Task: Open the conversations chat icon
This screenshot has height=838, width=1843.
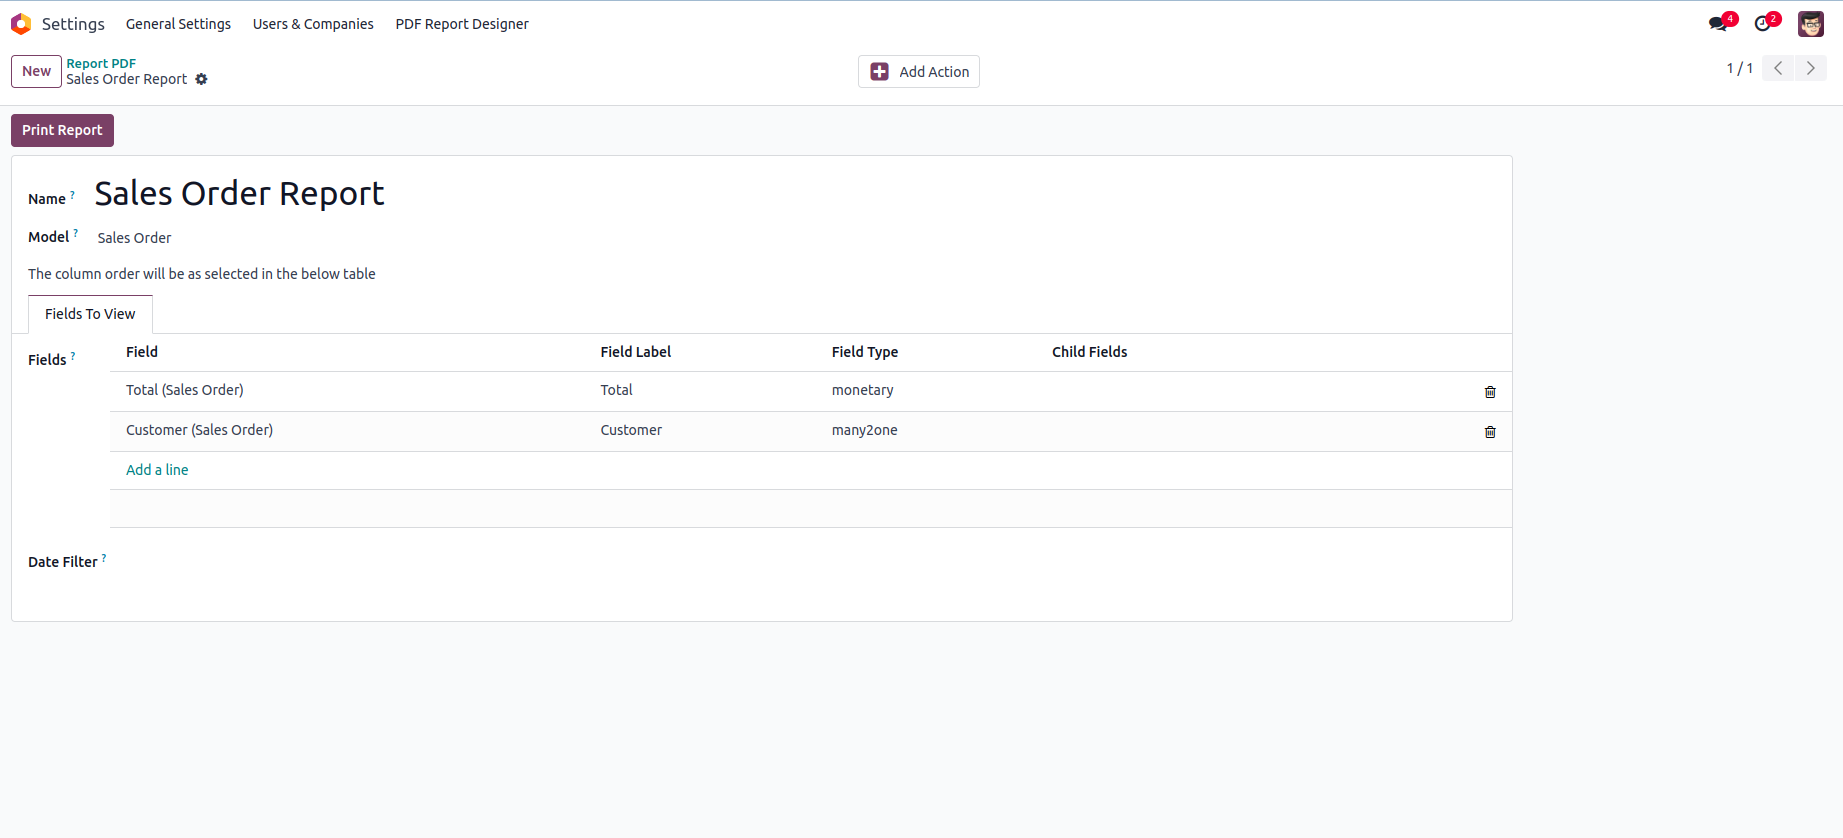Action: pos(1719,24)
